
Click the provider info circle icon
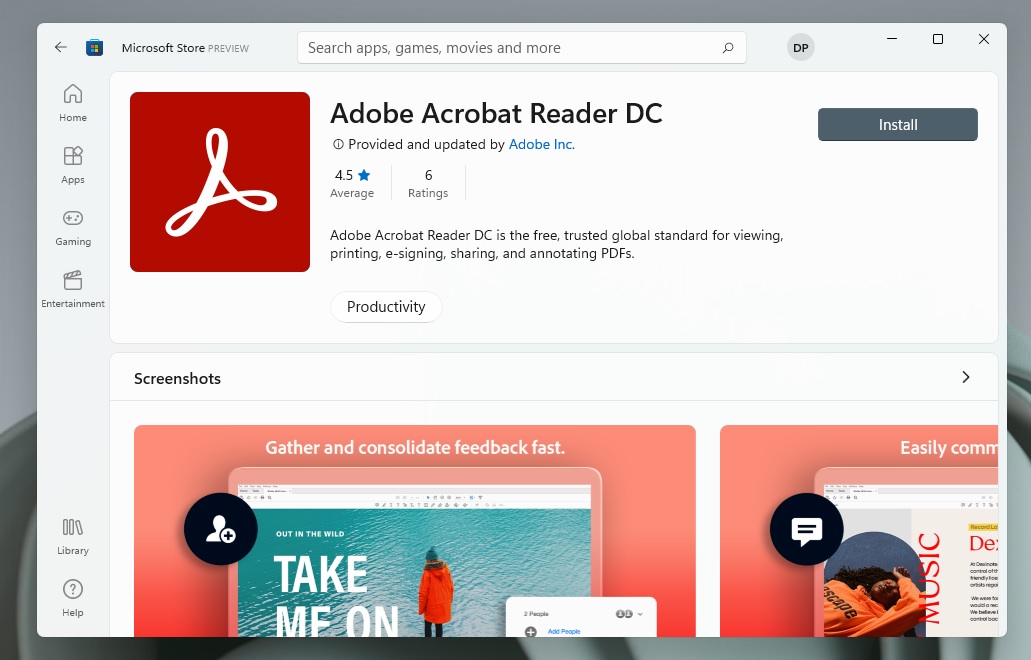pyautogui.click(x=338, y=144)
